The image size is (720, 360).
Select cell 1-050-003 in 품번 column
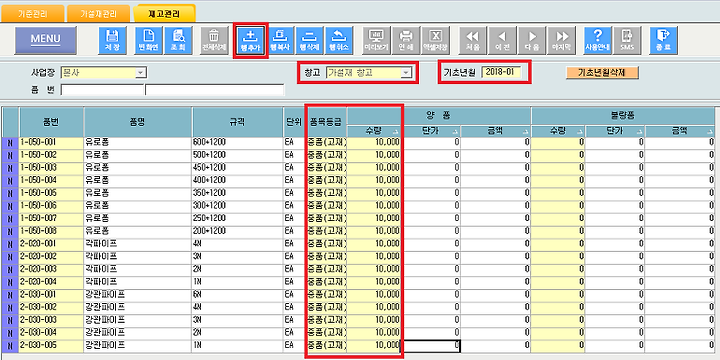pyautogui.click(x=51, y=168)
